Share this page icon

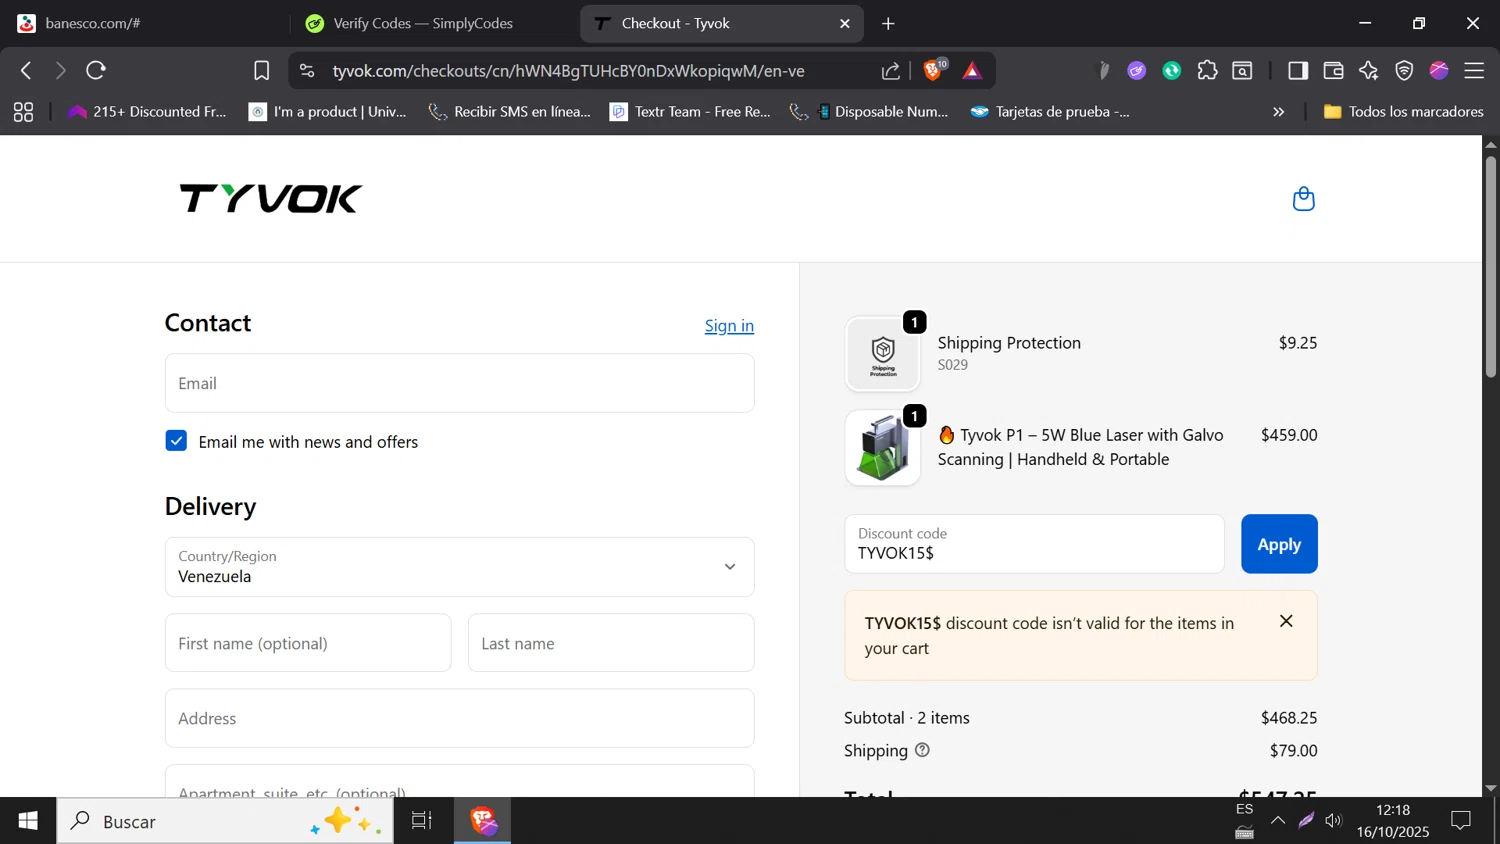(x=890, y=71)
